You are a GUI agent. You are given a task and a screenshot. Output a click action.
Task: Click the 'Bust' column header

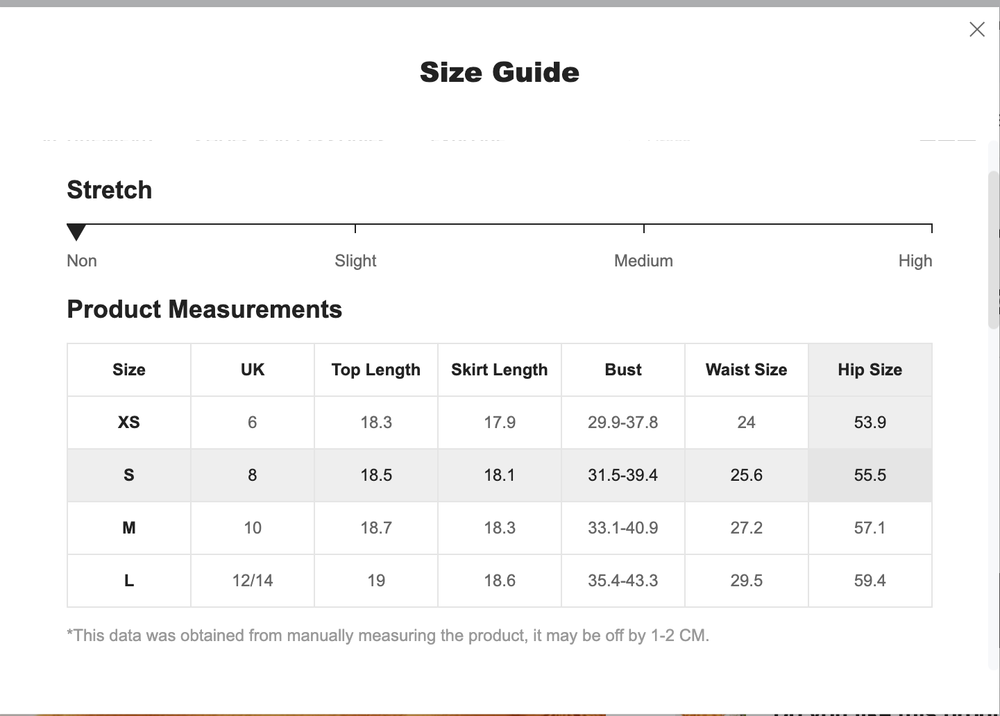(623, 370)
